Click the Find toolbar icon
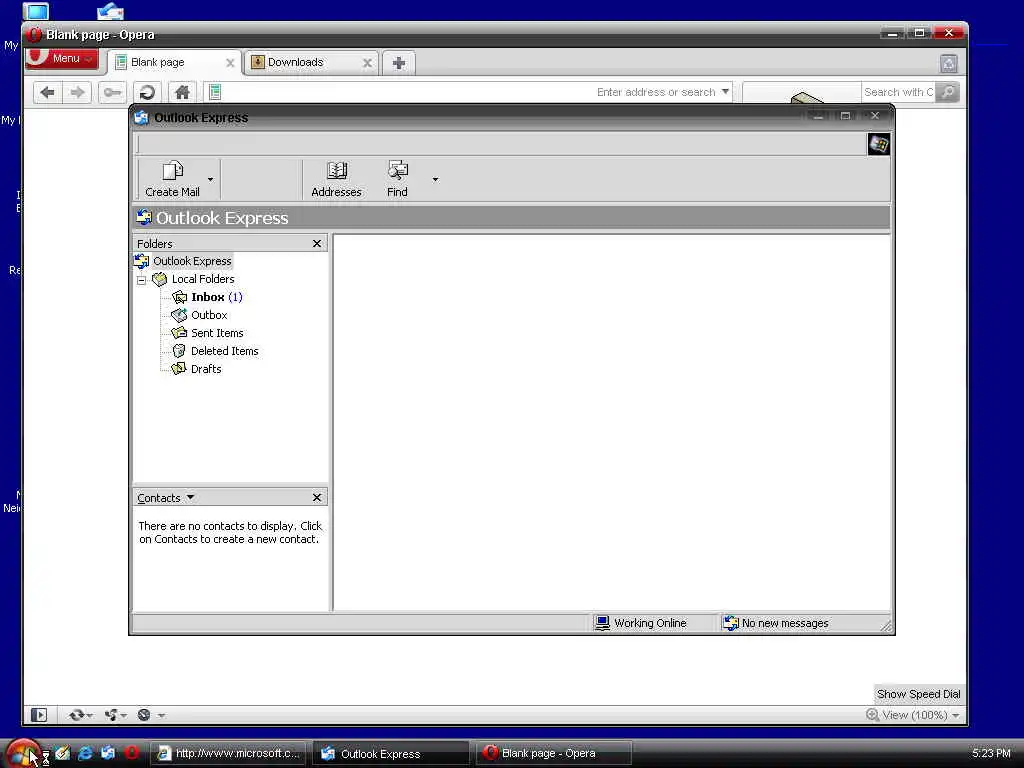The width and height of the screenshot is (1024, 768). [x=397, y=178]
